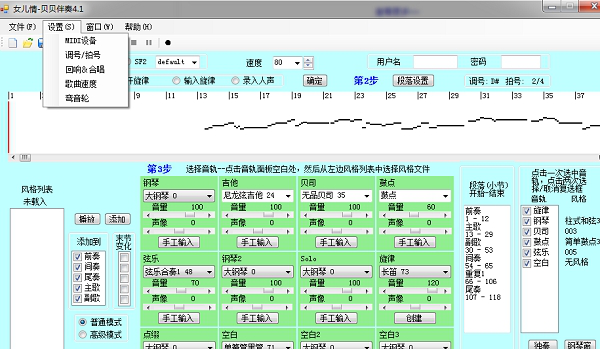Image resolution: width=600 pixels, height=362 pixels.
Task: Toggle the 鼓点 track checkbox in 音轨 list
Action: pyautogui.click(x=527, y=242)
